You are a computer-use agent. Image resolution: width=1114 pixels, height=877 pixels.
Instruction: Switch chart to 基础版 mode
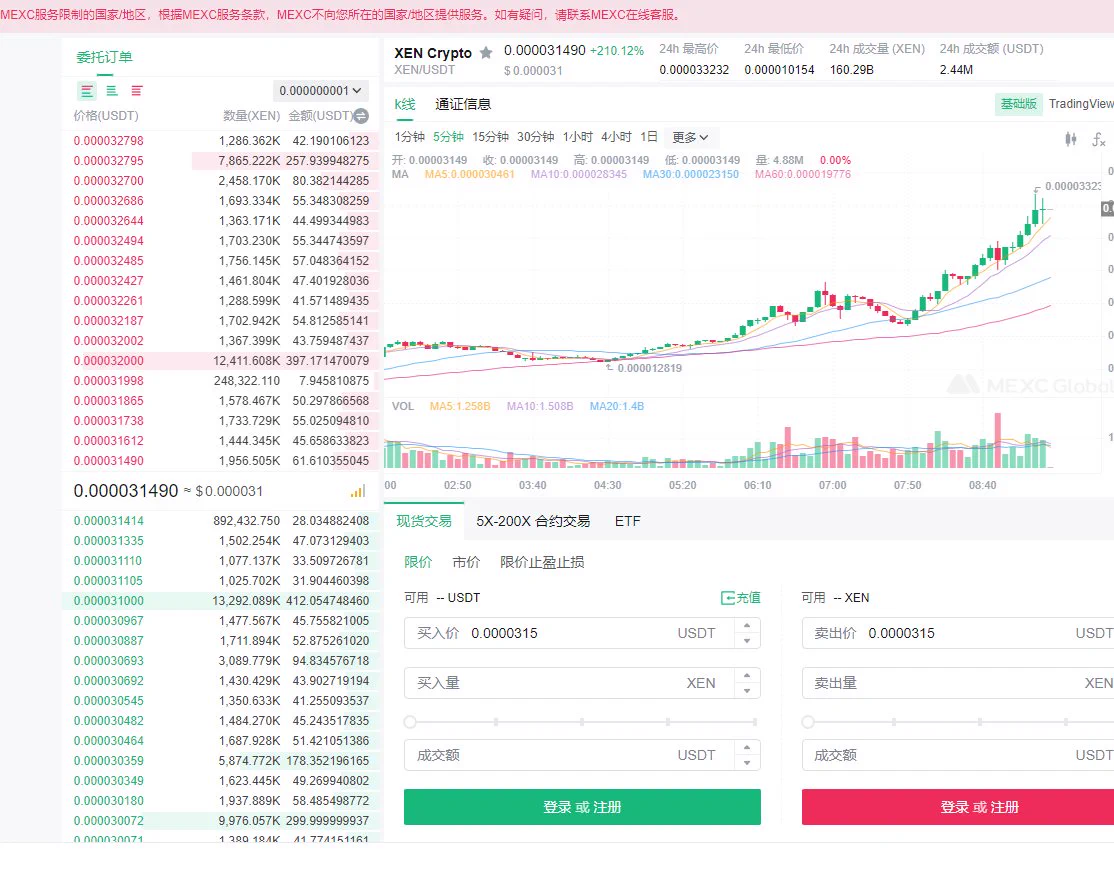(1019, 104)
